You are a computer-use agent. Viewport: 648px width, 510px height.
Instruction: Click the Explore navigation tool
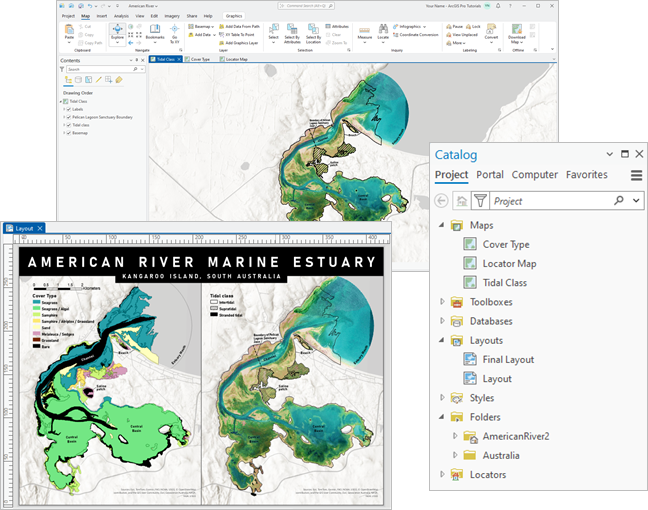pos(117,31)
